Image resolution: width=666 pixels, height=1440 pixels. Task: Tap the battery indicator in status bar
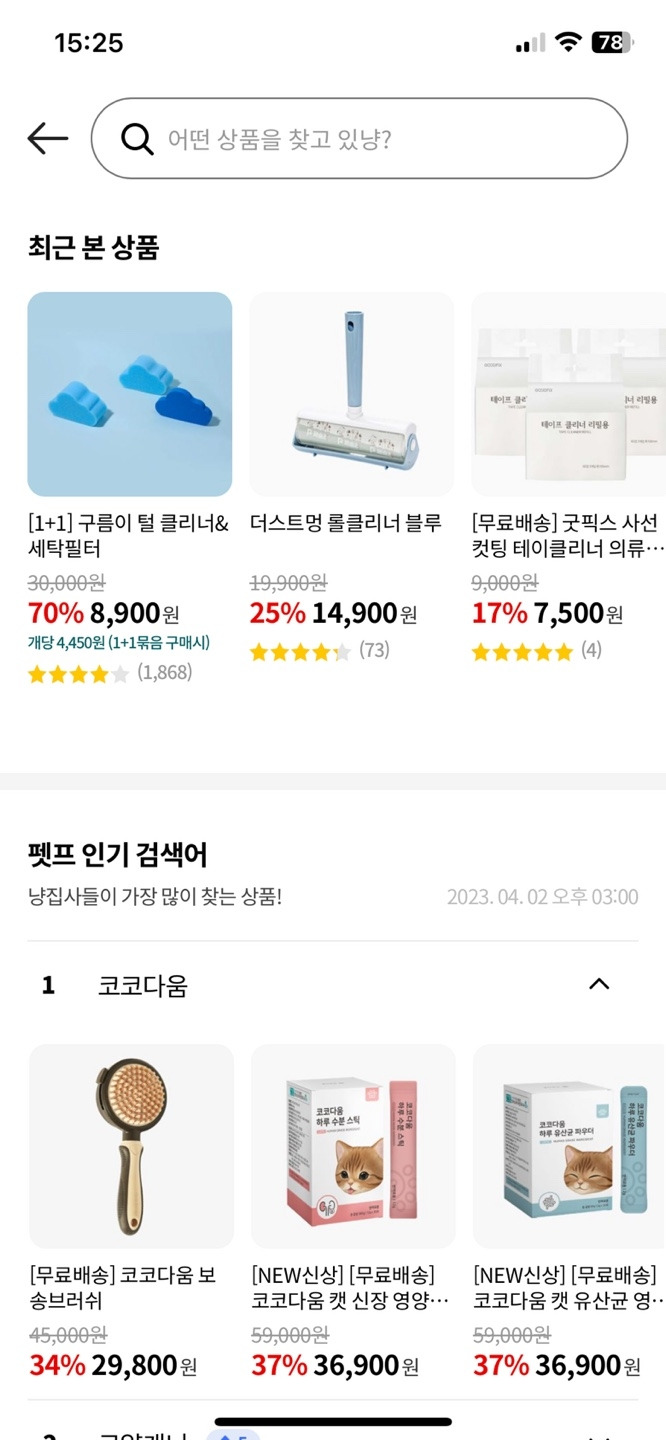tap(612, 42)
